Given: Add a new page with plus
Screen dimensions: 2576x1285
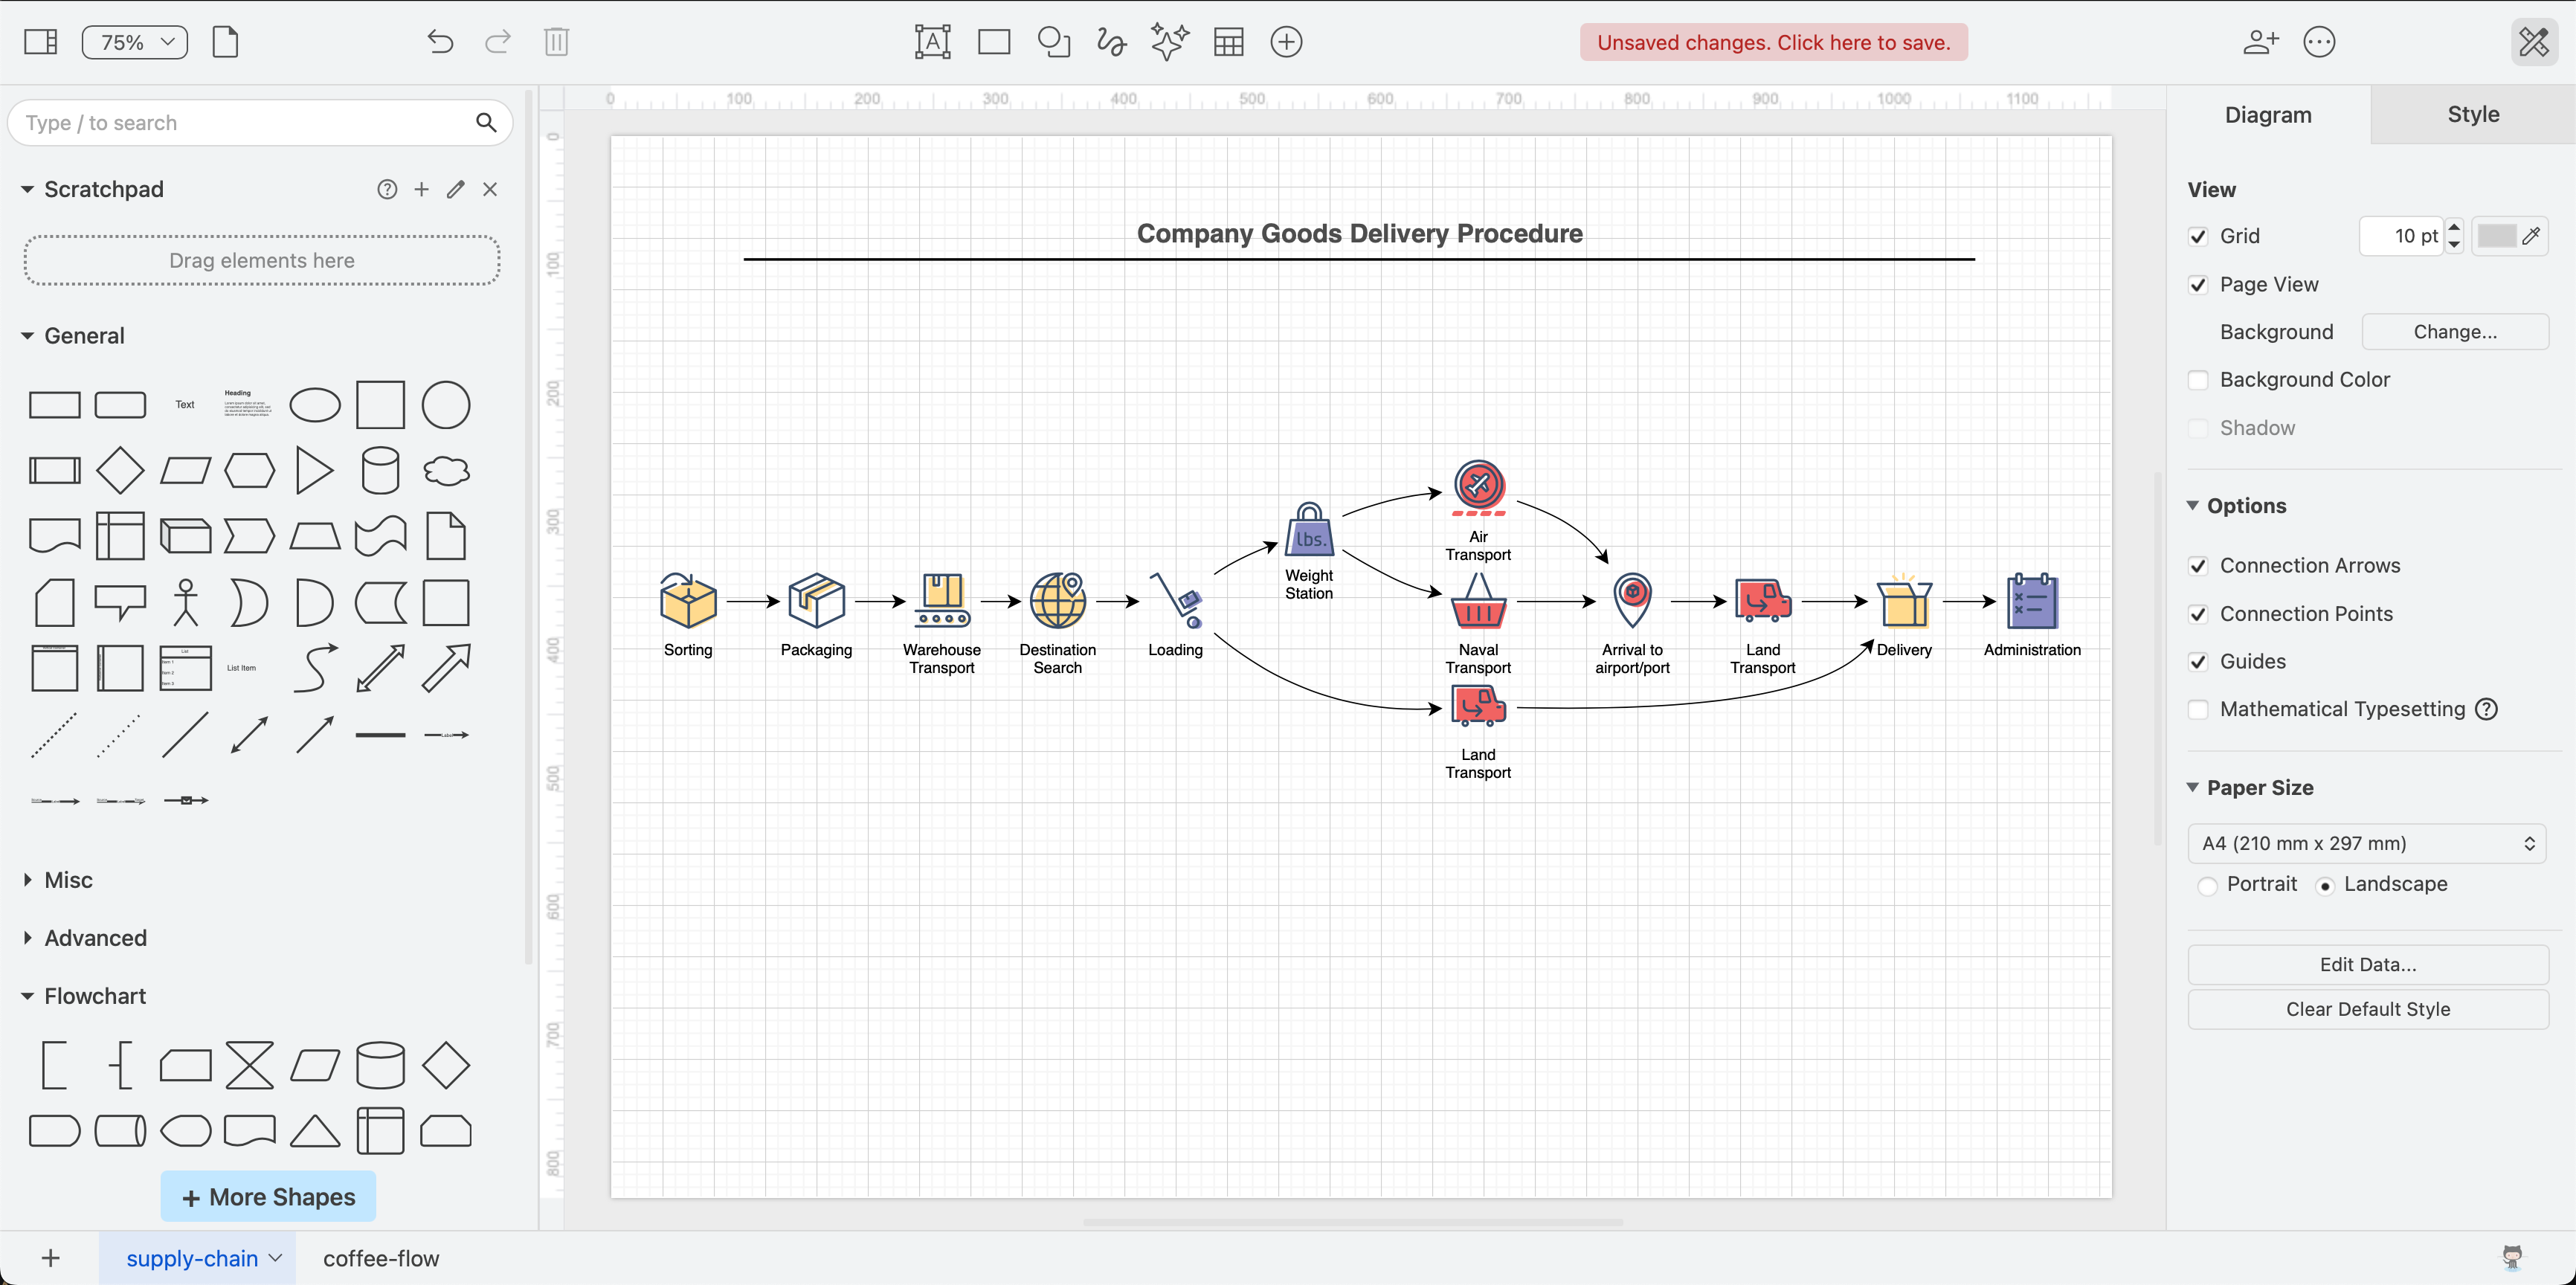Looking at the screenshot, I should (51, 1258).
